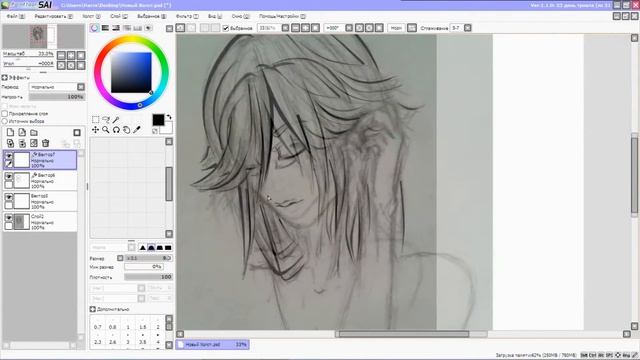Delete the selected layer with trash icon
Image resolution: width=640 pixels, height=360 pixels.
(46, 143)
